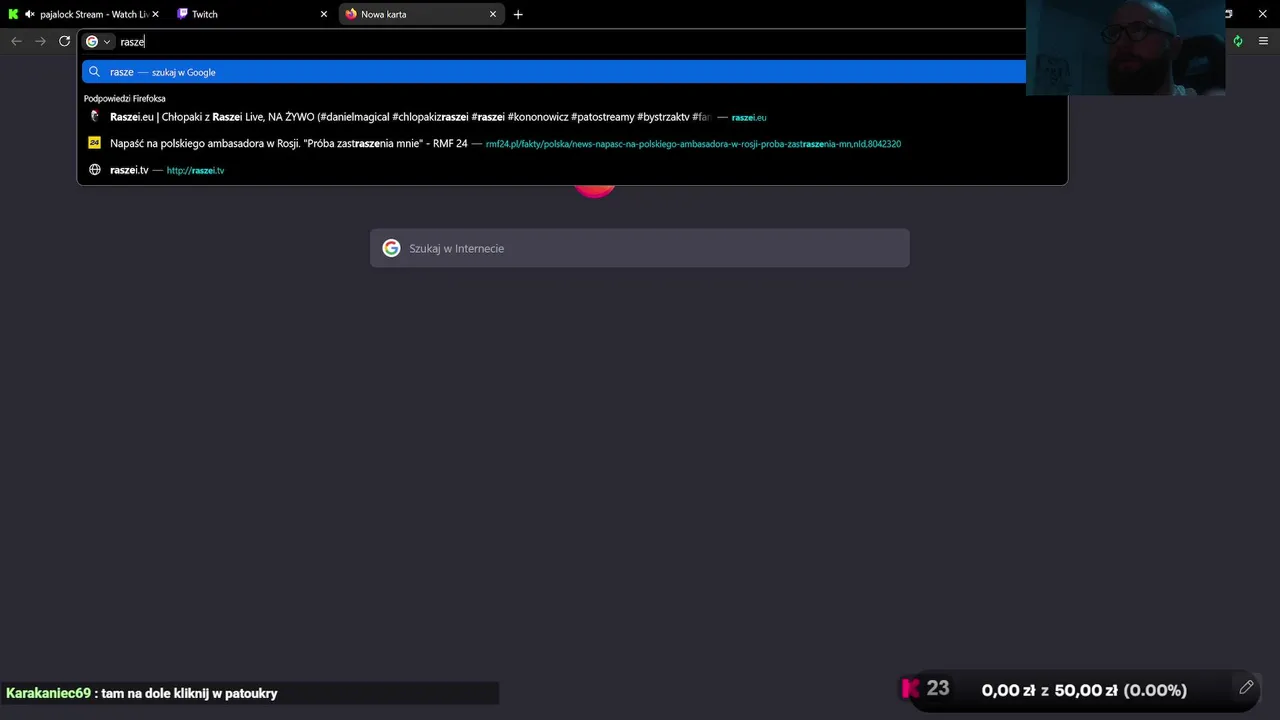Image resolution: width=1280 pixels, height=720 pixels.
Task: Click chat message 'tam na dole kliknij w patoukry'
Action: (189, 693)
